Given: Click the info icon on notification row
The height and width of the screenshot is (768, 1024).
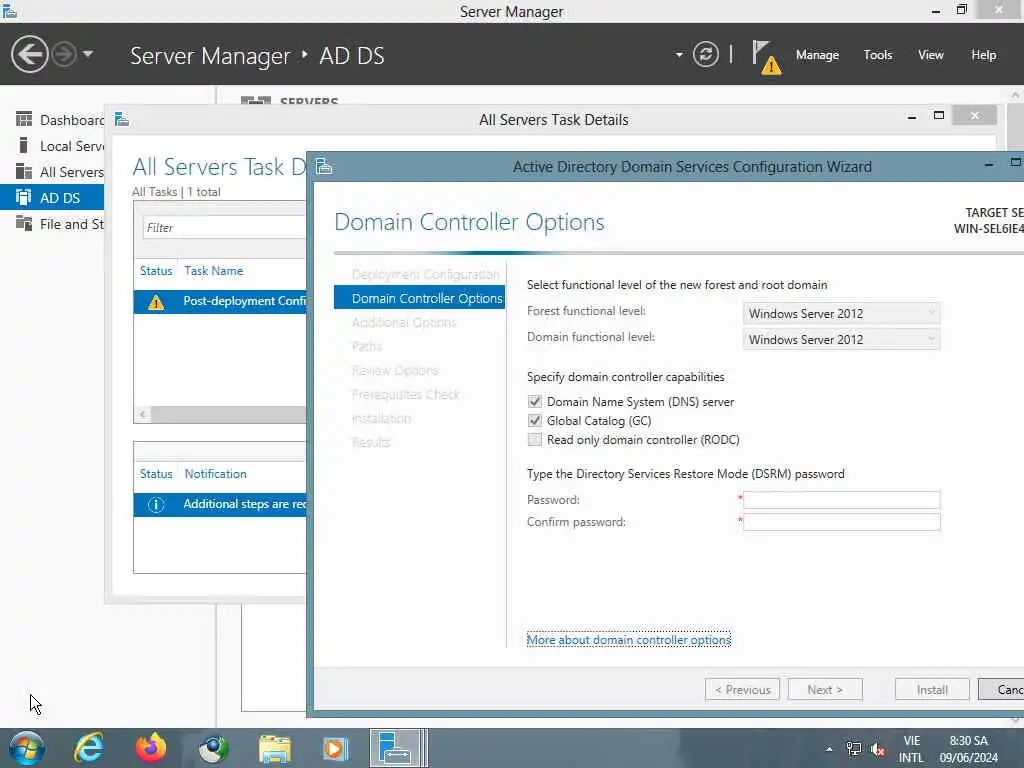Looking at the screenshot, I should click(155, 504).
